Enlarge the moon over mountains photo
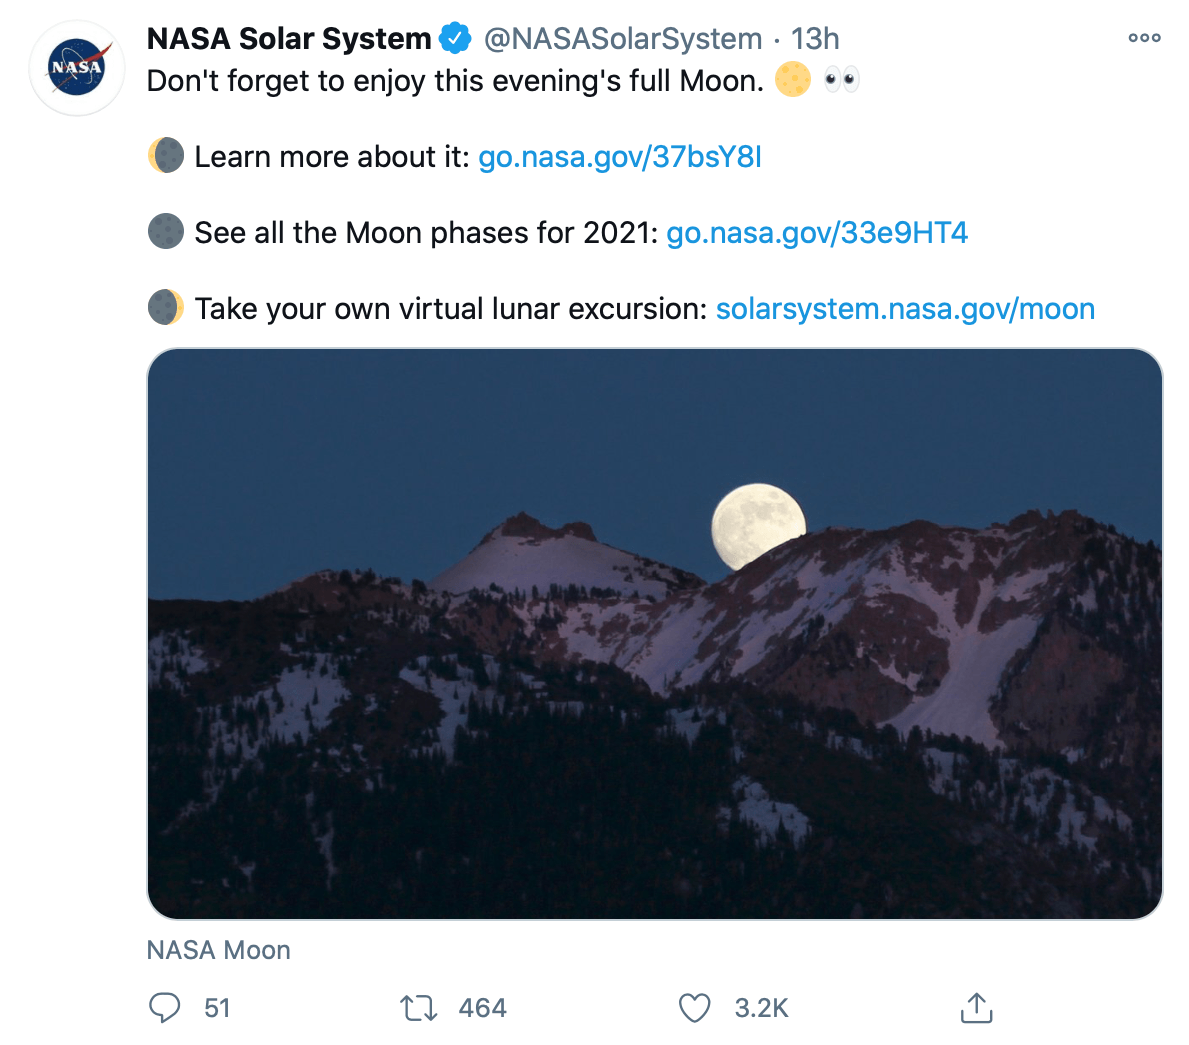Screen dimensions: 1189x1045 click(x=654, y=633)
